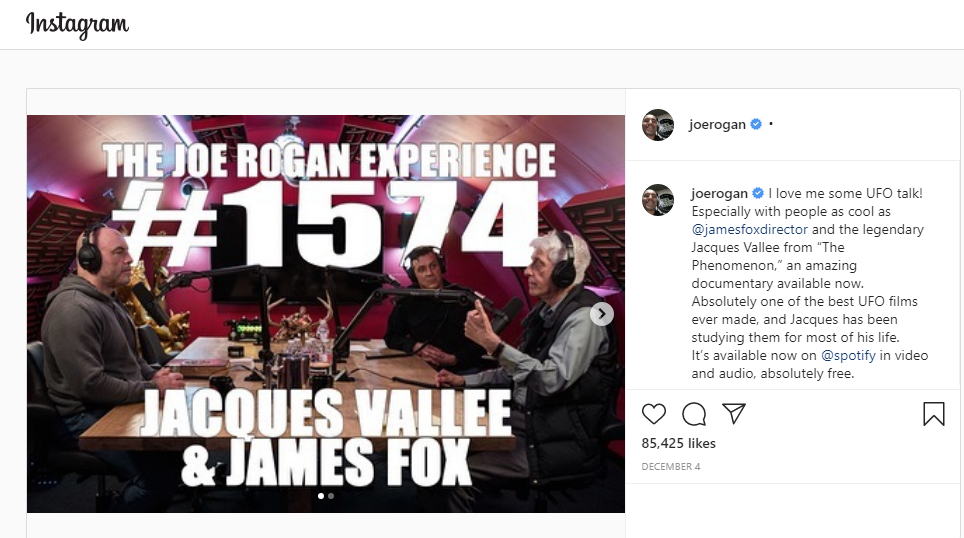
Task: Click the JRE #1574 episode image
Action: pyautogui.click(x=326, y=314)
